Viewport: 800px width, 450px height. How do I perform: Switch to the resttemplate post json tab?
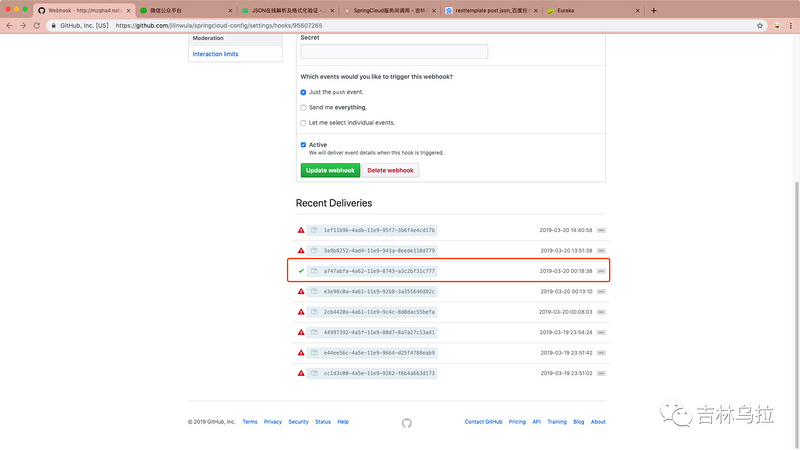click(491, 10)
